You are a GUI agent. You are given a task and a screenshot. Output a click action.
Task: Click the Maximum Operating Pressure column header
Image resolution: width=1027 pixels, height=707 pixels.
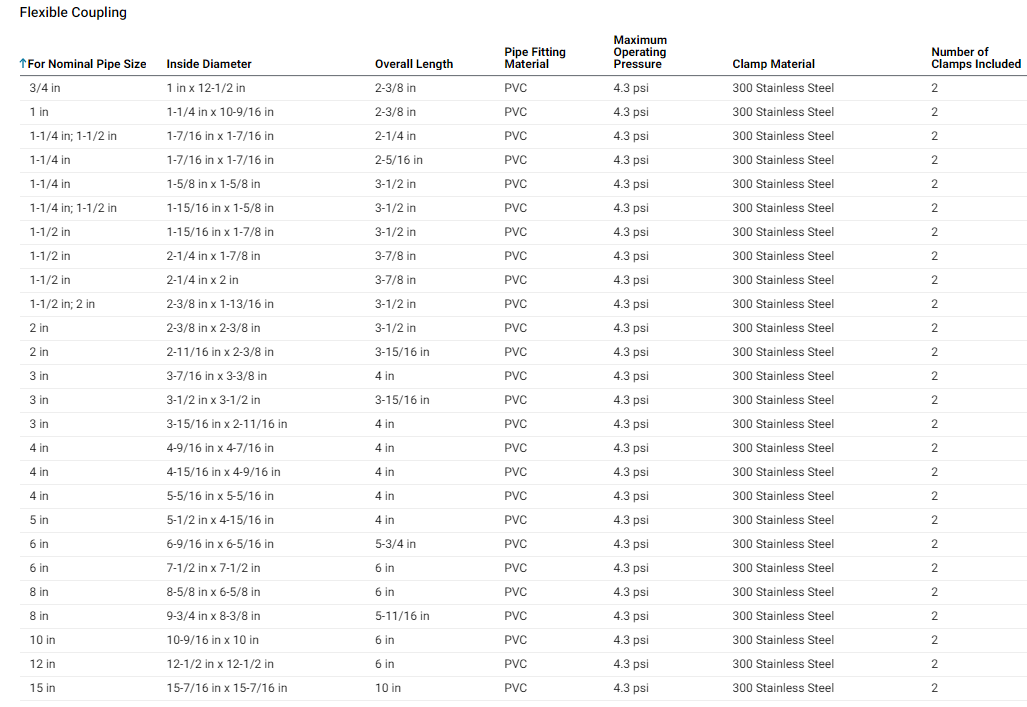click(x=639, y=52)
